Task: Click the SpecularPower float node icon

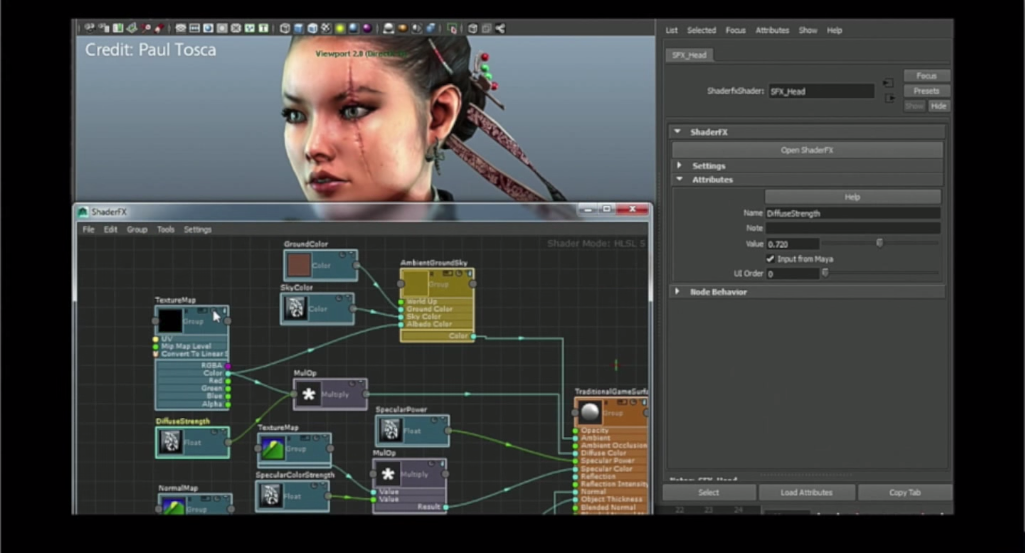Action: coord(391,431)
